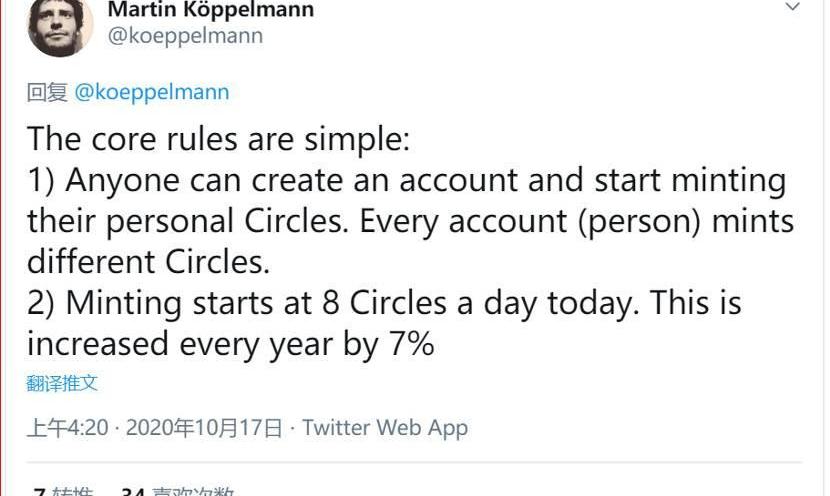Click the text 'increased every year by 7%'
830x496 pixels.
click(231, 344)
